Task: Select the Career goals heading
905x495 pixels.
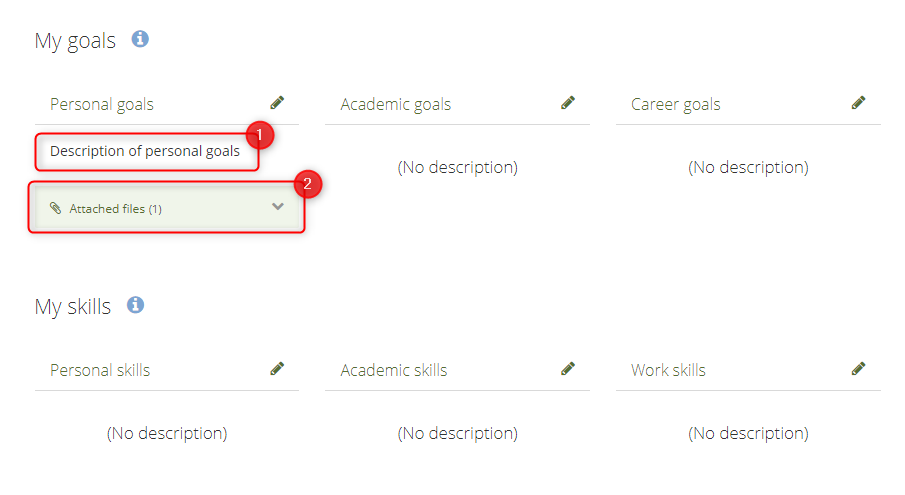Action: pyautogui.click(x=676, y=104)
